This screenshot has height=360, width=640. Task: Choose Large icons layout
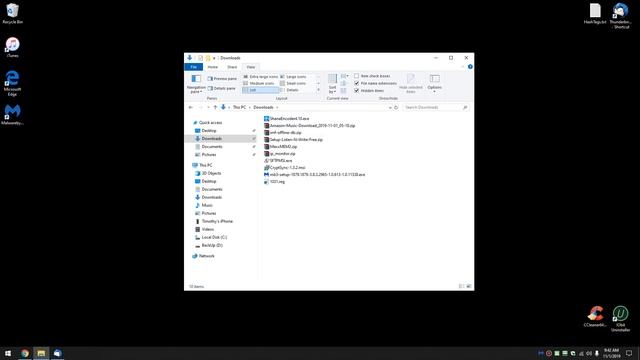pyautogui.click(x=293, y=77)
